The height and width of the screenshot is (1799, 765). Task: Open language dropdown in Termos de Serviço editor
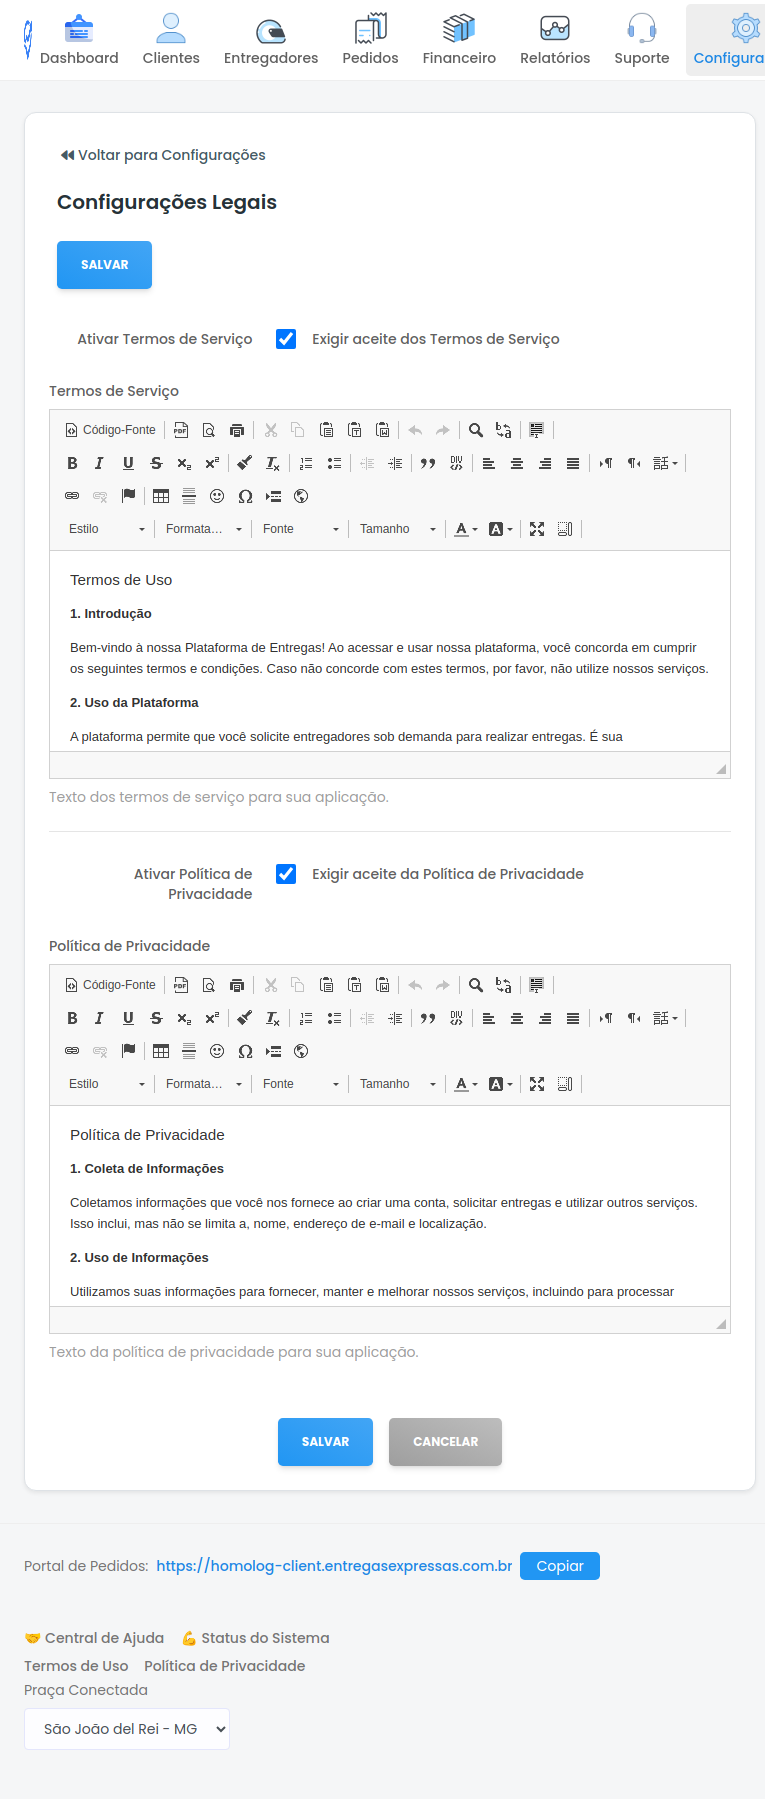[666, 463]
